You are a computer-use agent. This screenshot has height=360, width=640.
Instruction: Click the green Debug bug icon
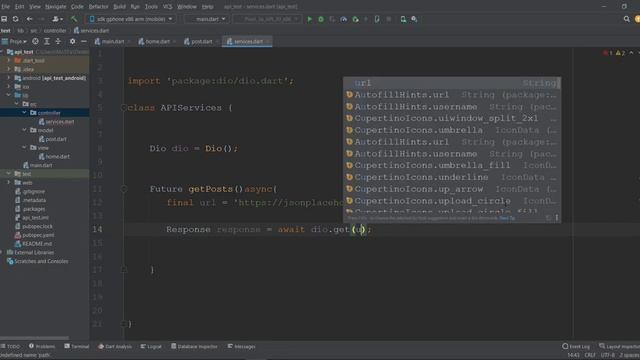321,19
